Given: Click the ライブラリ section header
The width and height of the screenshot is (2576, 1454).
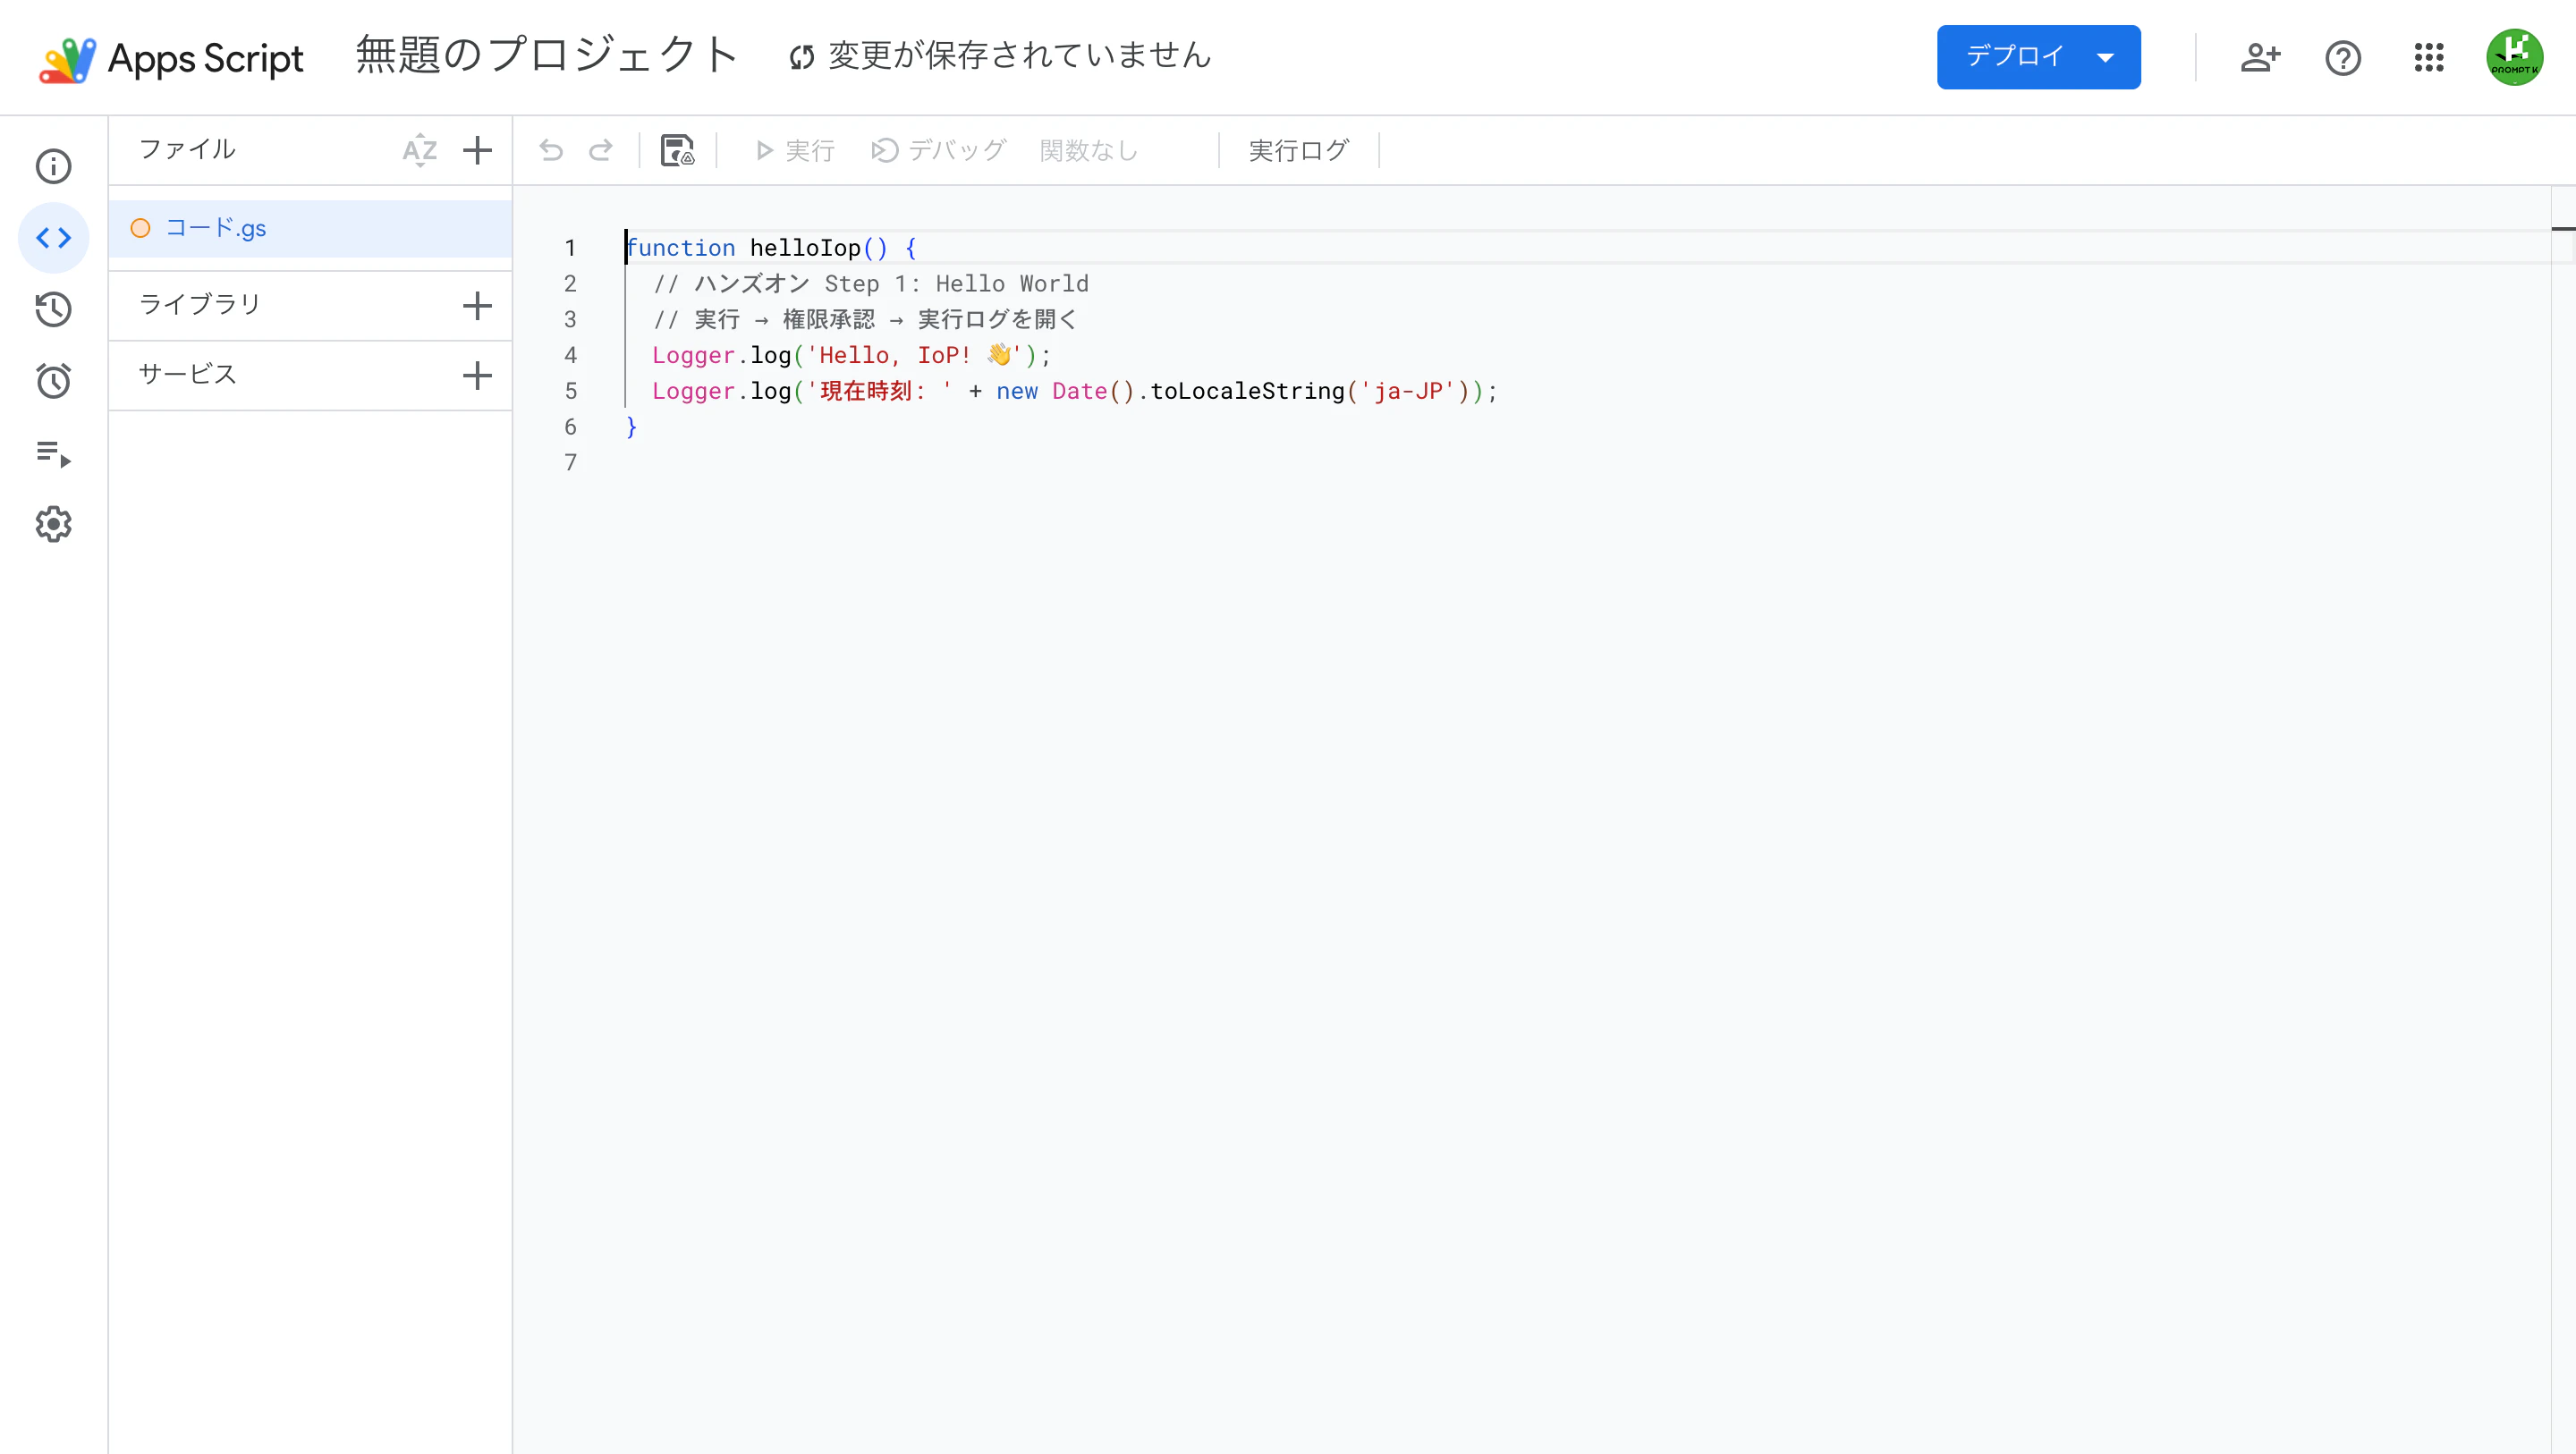Looking at the screenshot, I should point(200,304).
